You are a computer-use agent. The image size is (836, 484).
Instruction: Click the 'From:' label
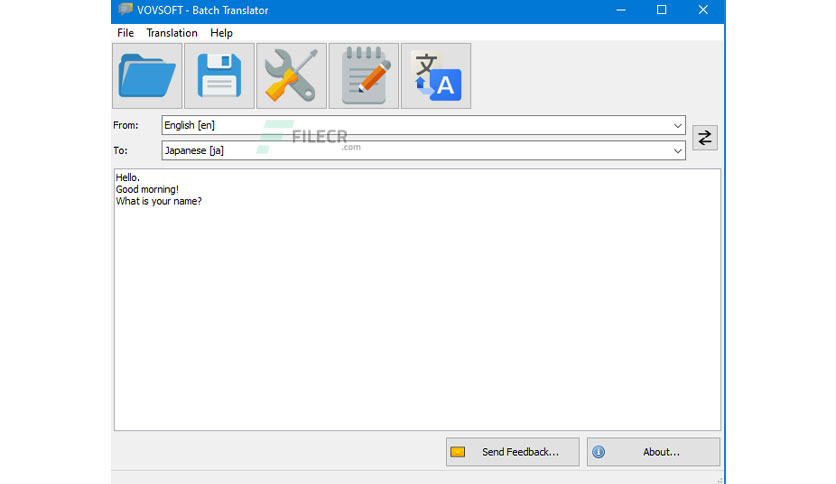(x=126, y=125)
